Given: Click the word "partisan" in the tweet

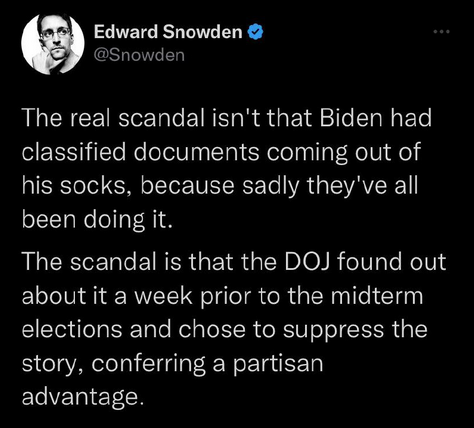Looking at the screenshot, I should point(278,364).
